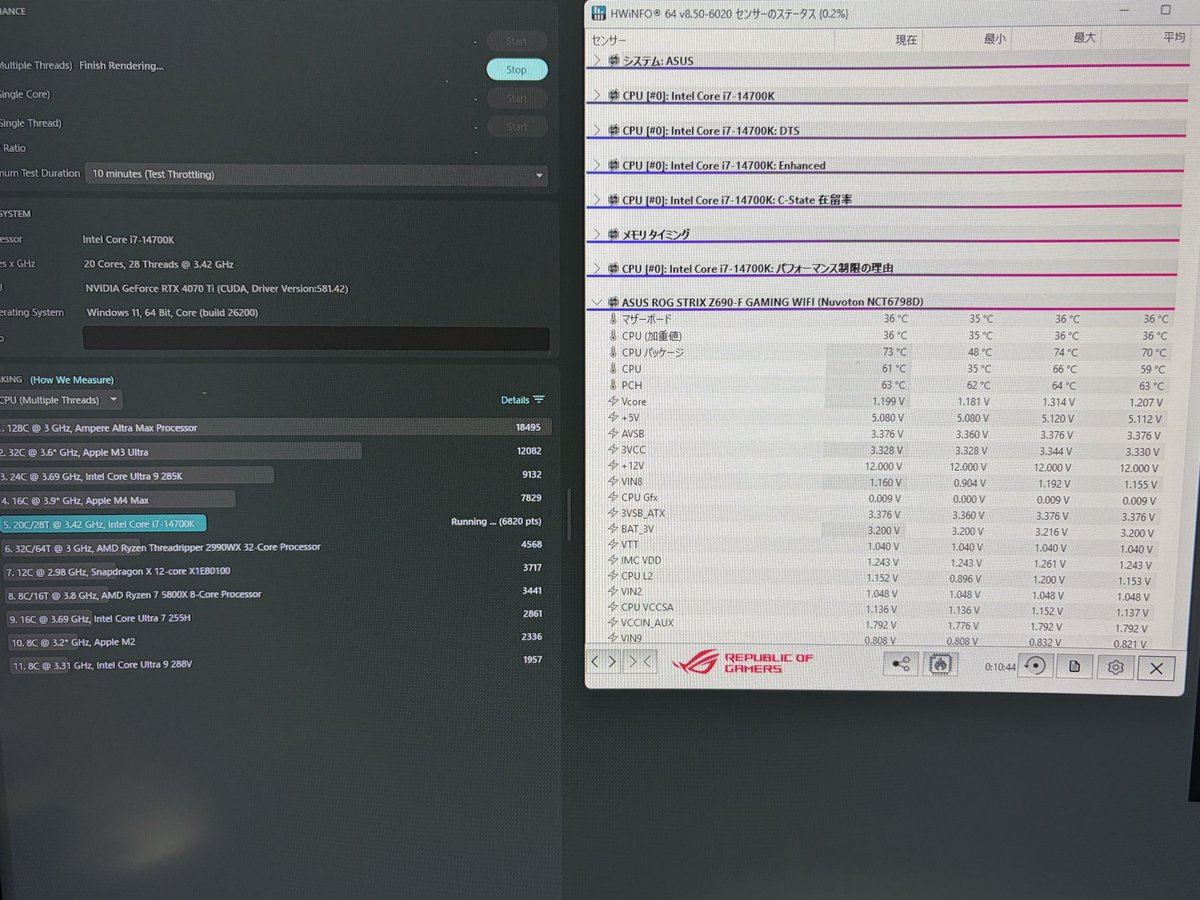
Task: Select the BAT_3V sensor row
Action: point(884,529)
